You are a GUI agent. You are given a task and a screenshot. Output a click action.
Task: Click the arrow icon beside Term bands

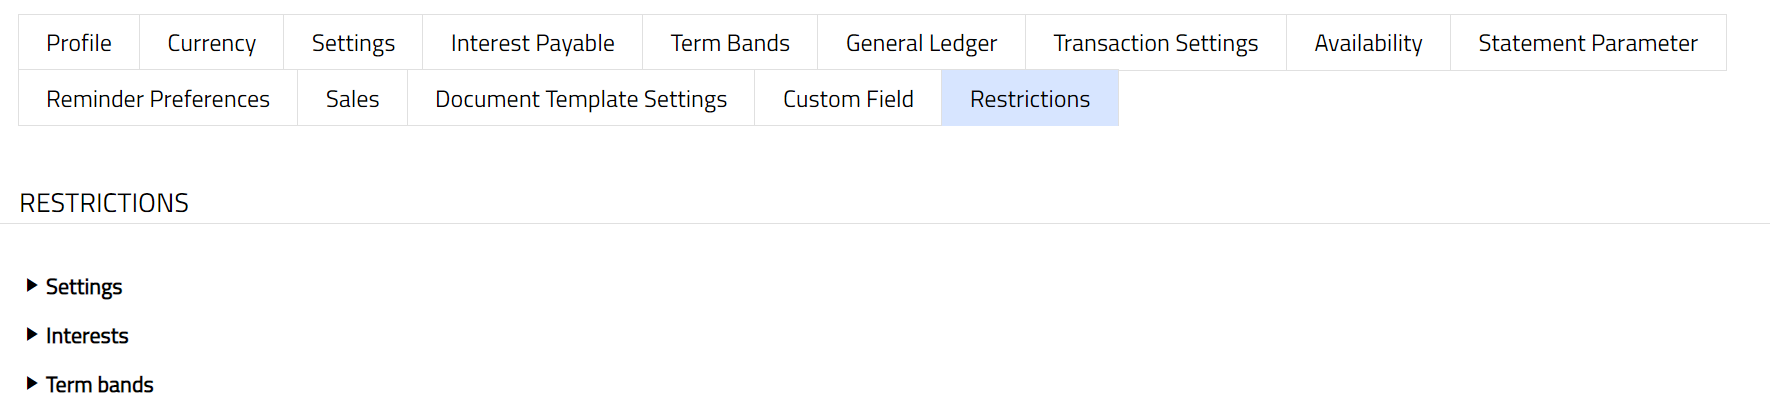[x=32, y=384]
